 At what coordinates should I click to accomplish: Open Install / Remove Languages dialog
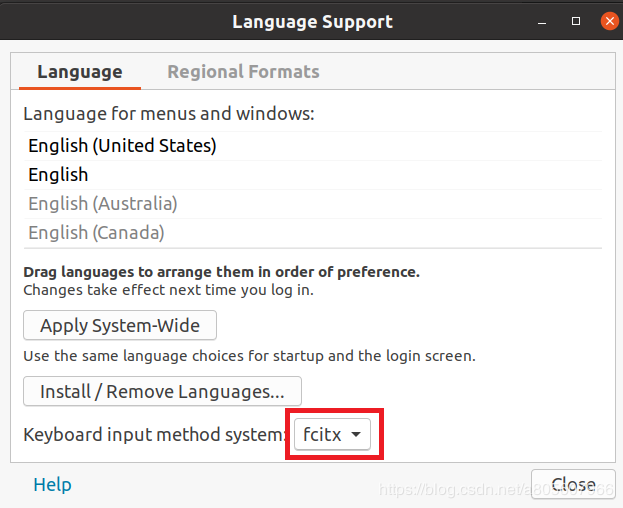point(162,391)
